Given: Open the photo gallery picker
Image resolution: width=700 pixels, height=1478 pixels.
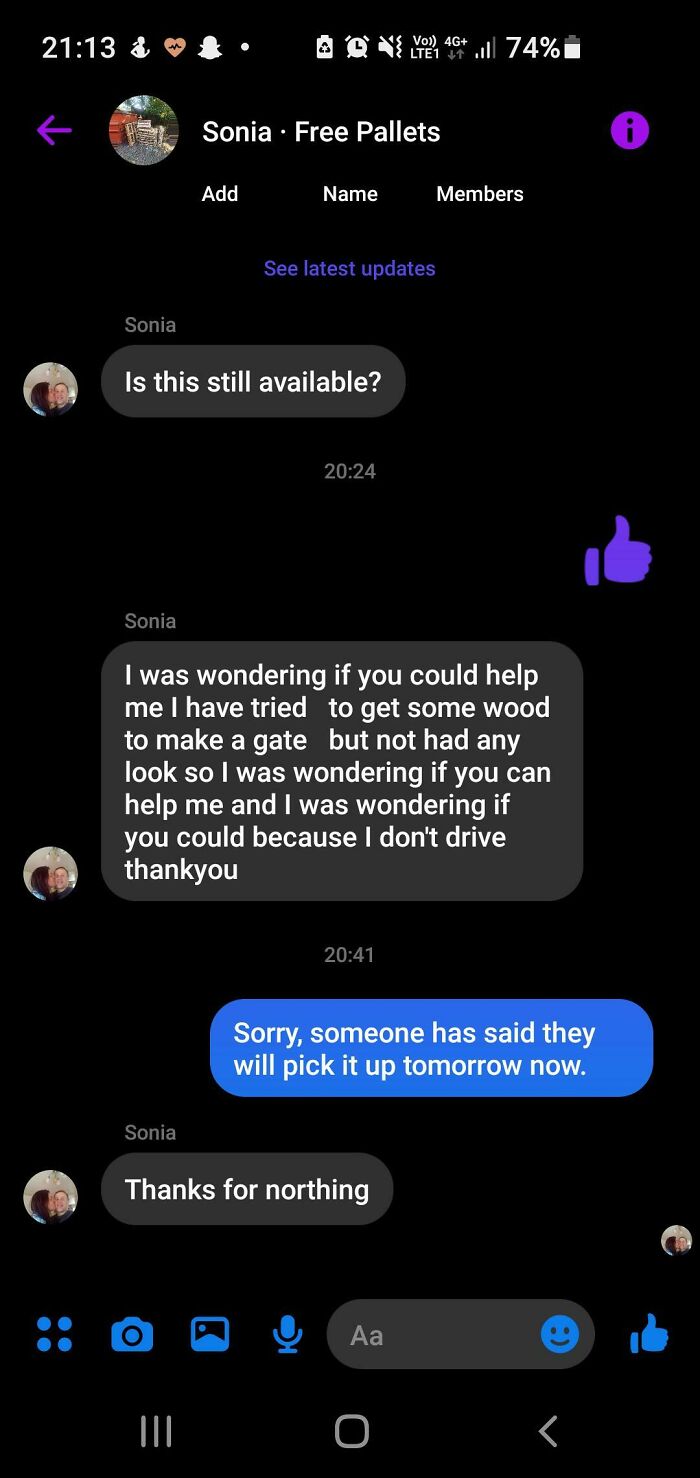Looking at the screenshot, I should (x=210, y=1334).
